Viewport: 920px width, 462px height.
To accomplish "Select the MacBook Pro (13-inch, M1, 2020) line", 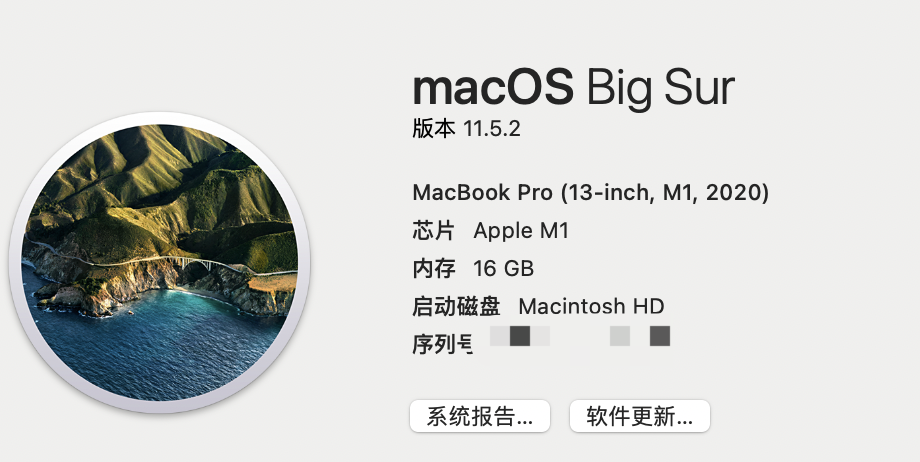I will pos(591,193).
